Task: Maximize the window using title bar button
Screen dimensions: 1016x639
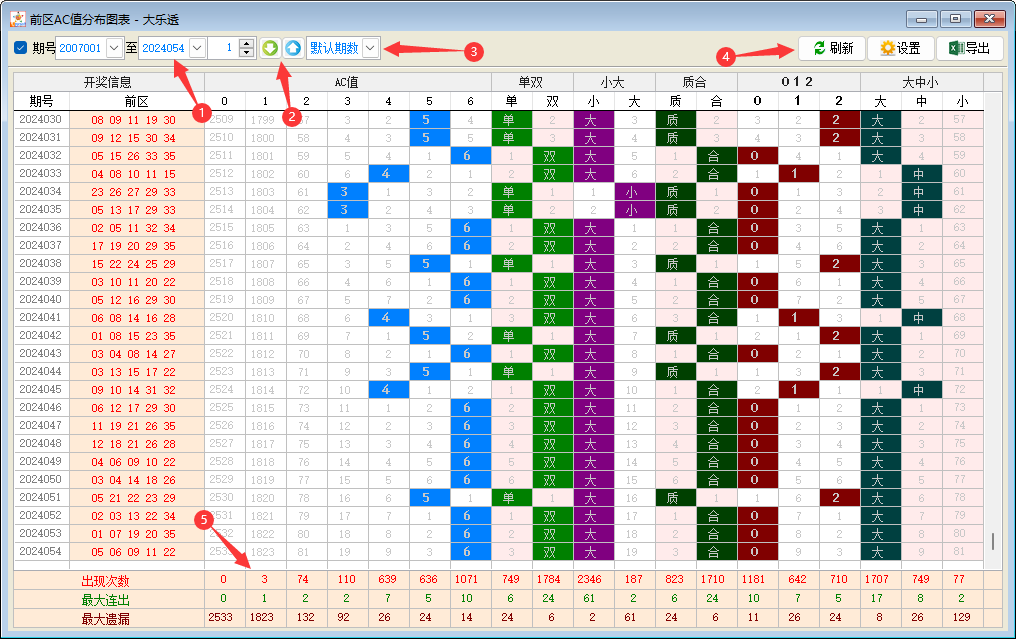Action: (x=955, y=18)
